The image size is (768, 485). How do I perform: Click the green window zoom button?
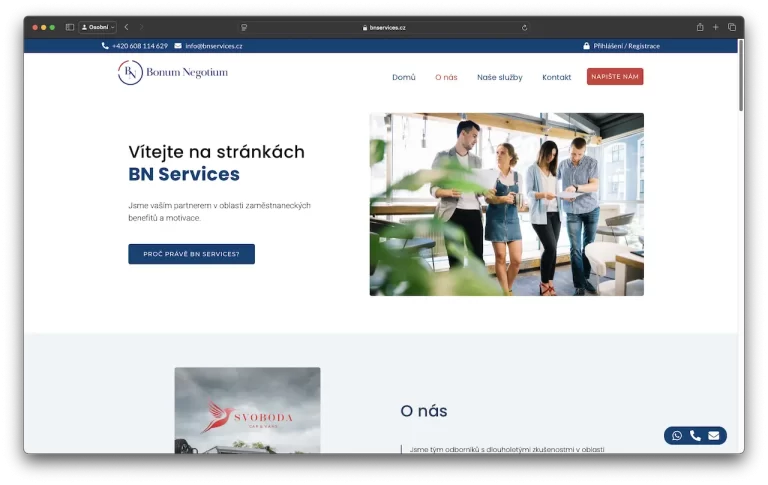(x=52, y=27)
